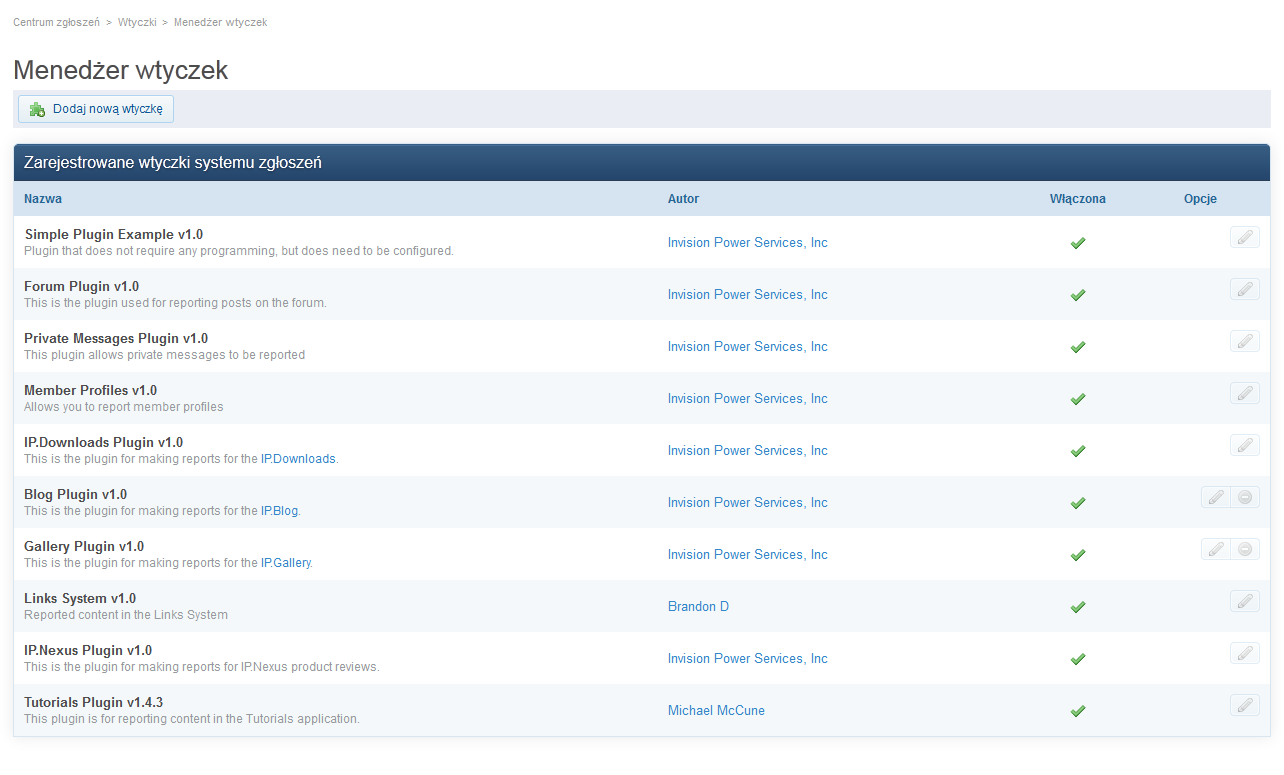Screen dimensions: 1284x775
Task: Toggle the enabled checkmark for IP.Downloads Plugin
Action: coord(1077,451)
